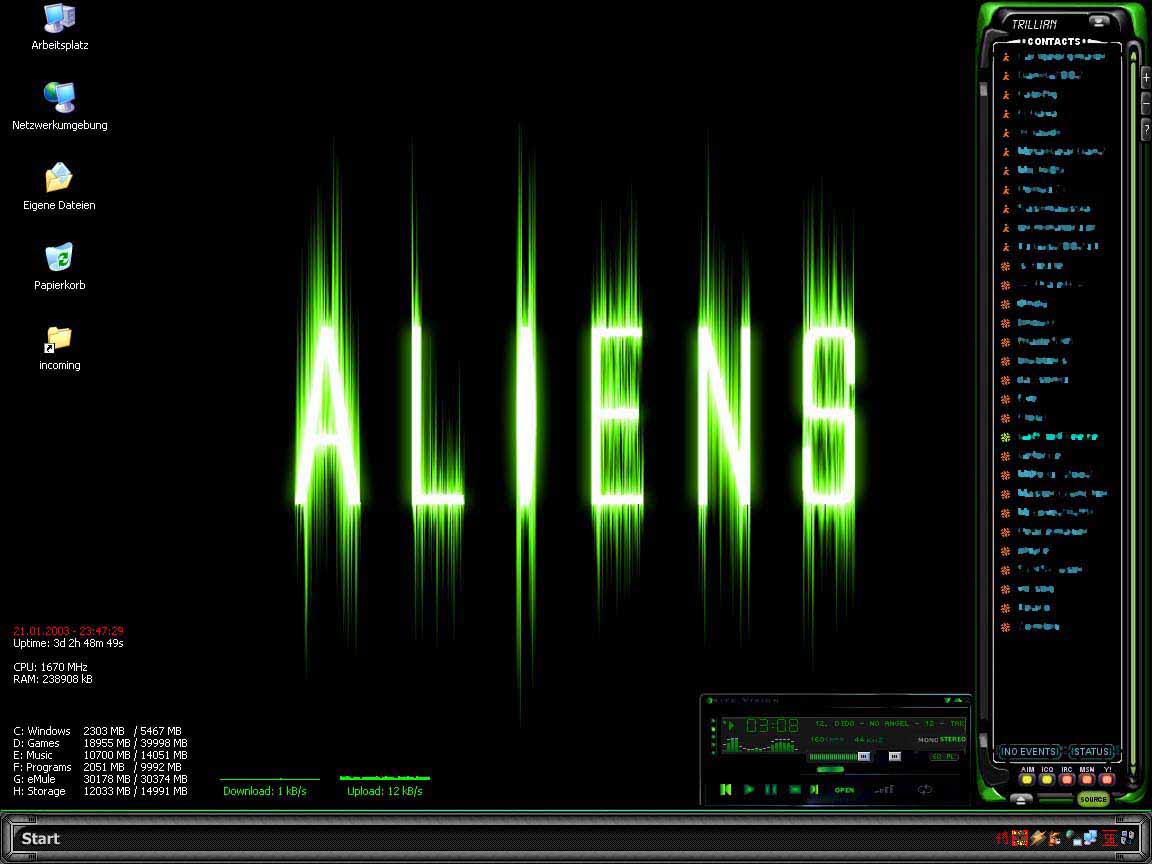Click the Trillian question mark help button
Image resolution: width=1152 pixels, height=864 pixels.
pyautogui.click(x=1146, y=130)
